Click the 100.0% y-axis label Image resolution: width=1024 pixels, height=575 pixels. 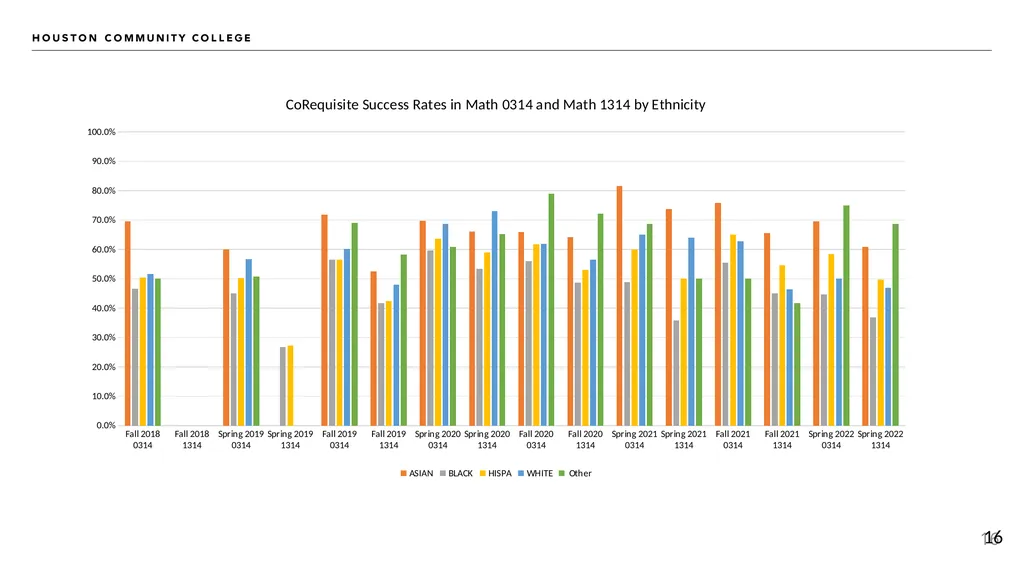101,132
